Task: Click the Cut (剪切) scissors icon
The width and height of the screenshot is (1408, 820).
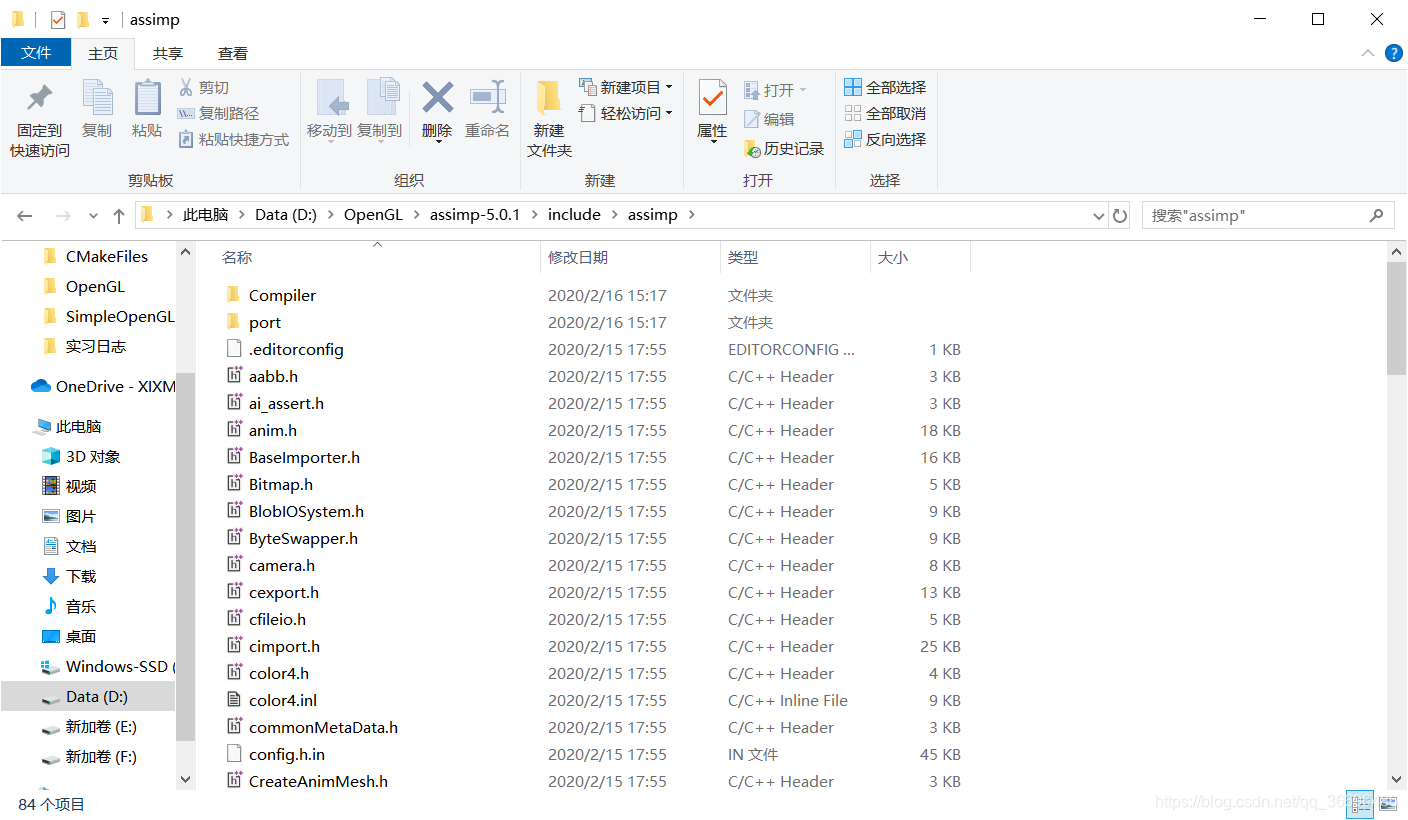Action: tap(186, 87)
